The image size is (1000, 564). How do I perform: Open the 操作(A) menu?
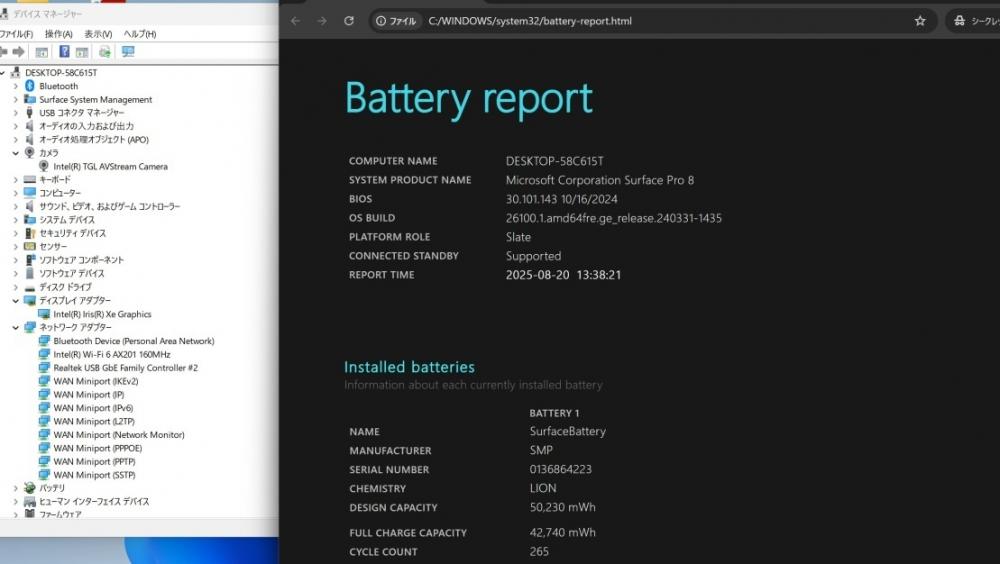[59, 34]
